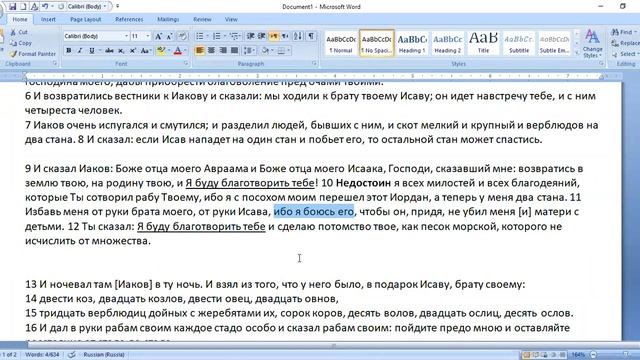This screenshot has width=640, height=360.
Task: Toggle Superscript formatting
Action: click(x=133, y=51)
